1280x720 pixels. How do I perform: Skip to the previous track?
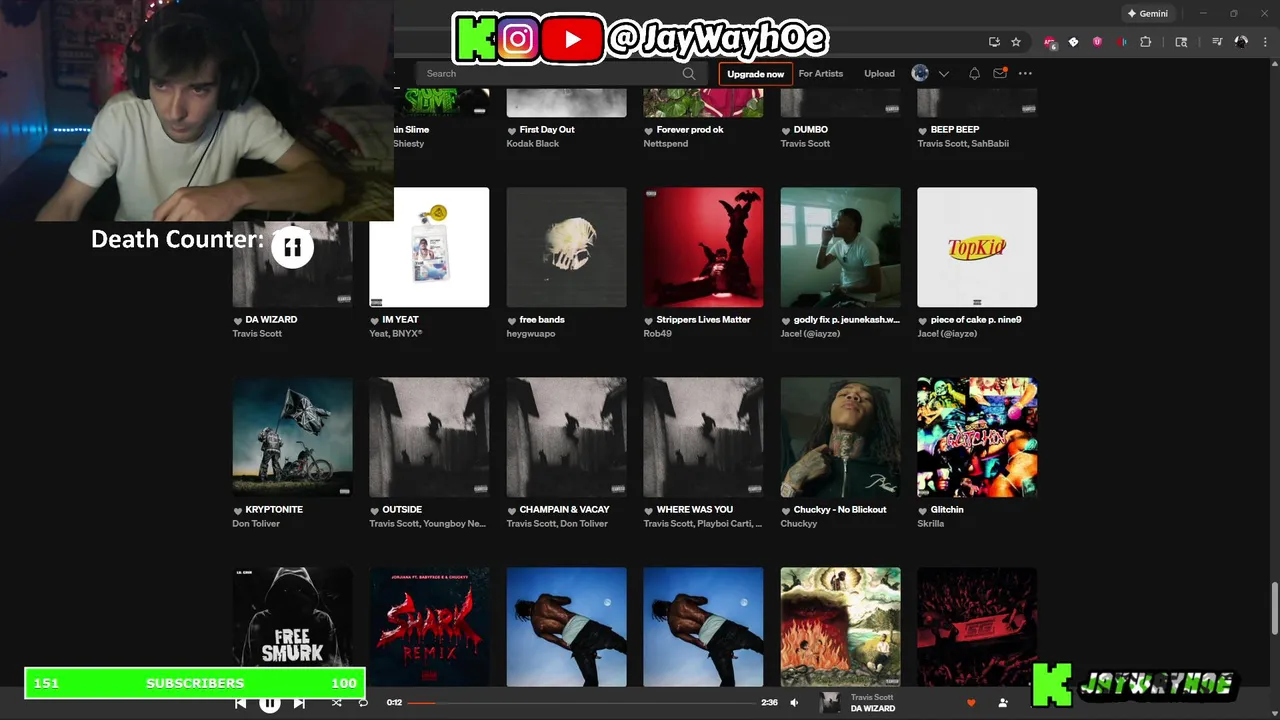pyautogui.click(x=241, y=703)
